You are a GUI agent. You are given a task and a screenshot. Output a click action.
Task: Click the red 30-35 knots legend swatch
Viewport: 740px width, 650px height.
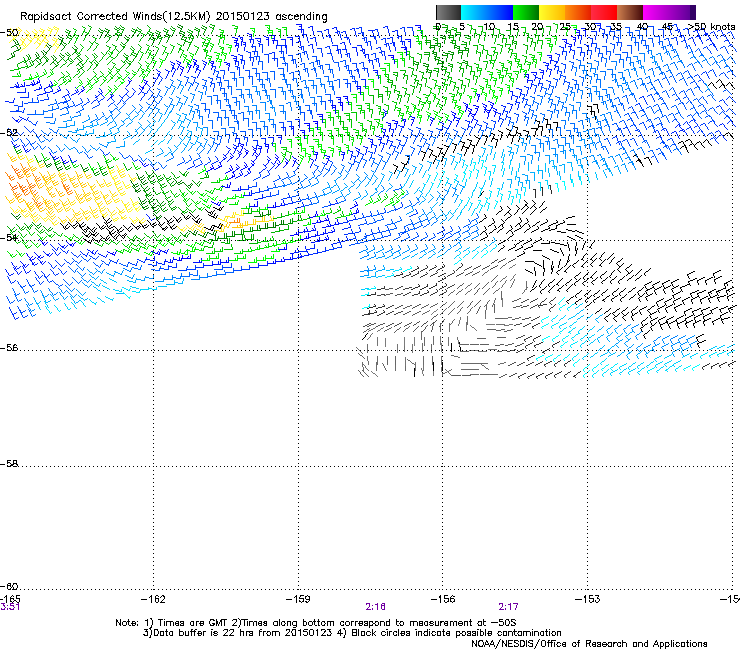point(604,12)
